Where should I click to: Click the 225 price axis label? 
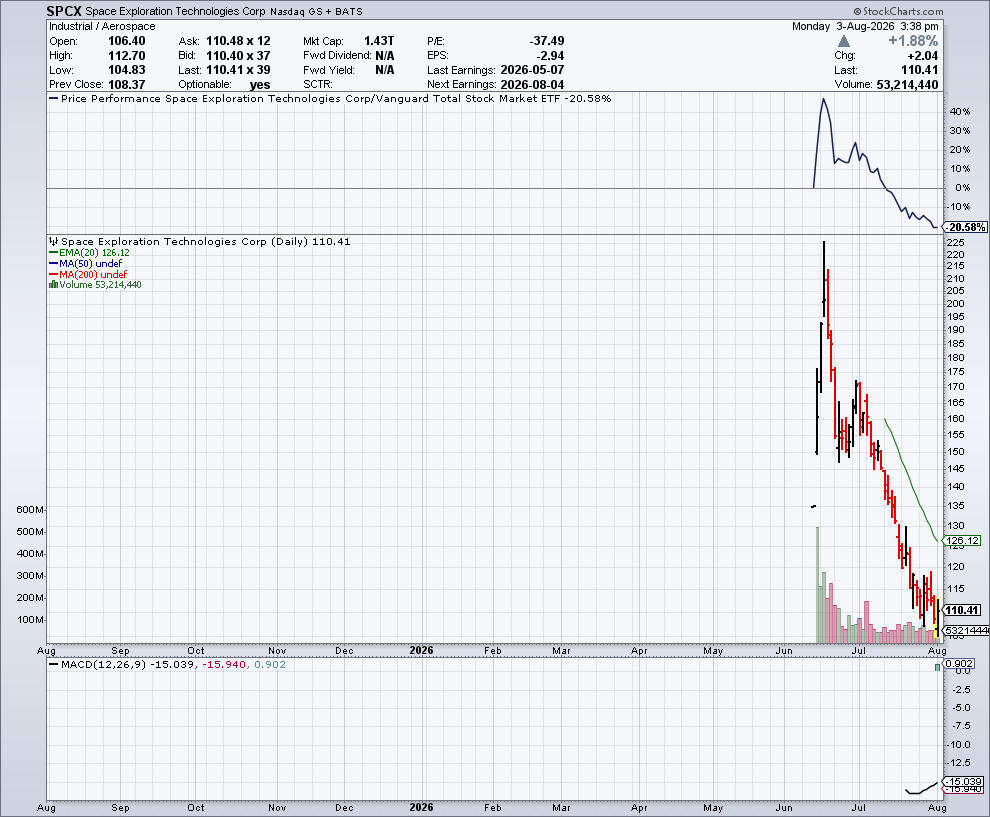click(956, 243)
